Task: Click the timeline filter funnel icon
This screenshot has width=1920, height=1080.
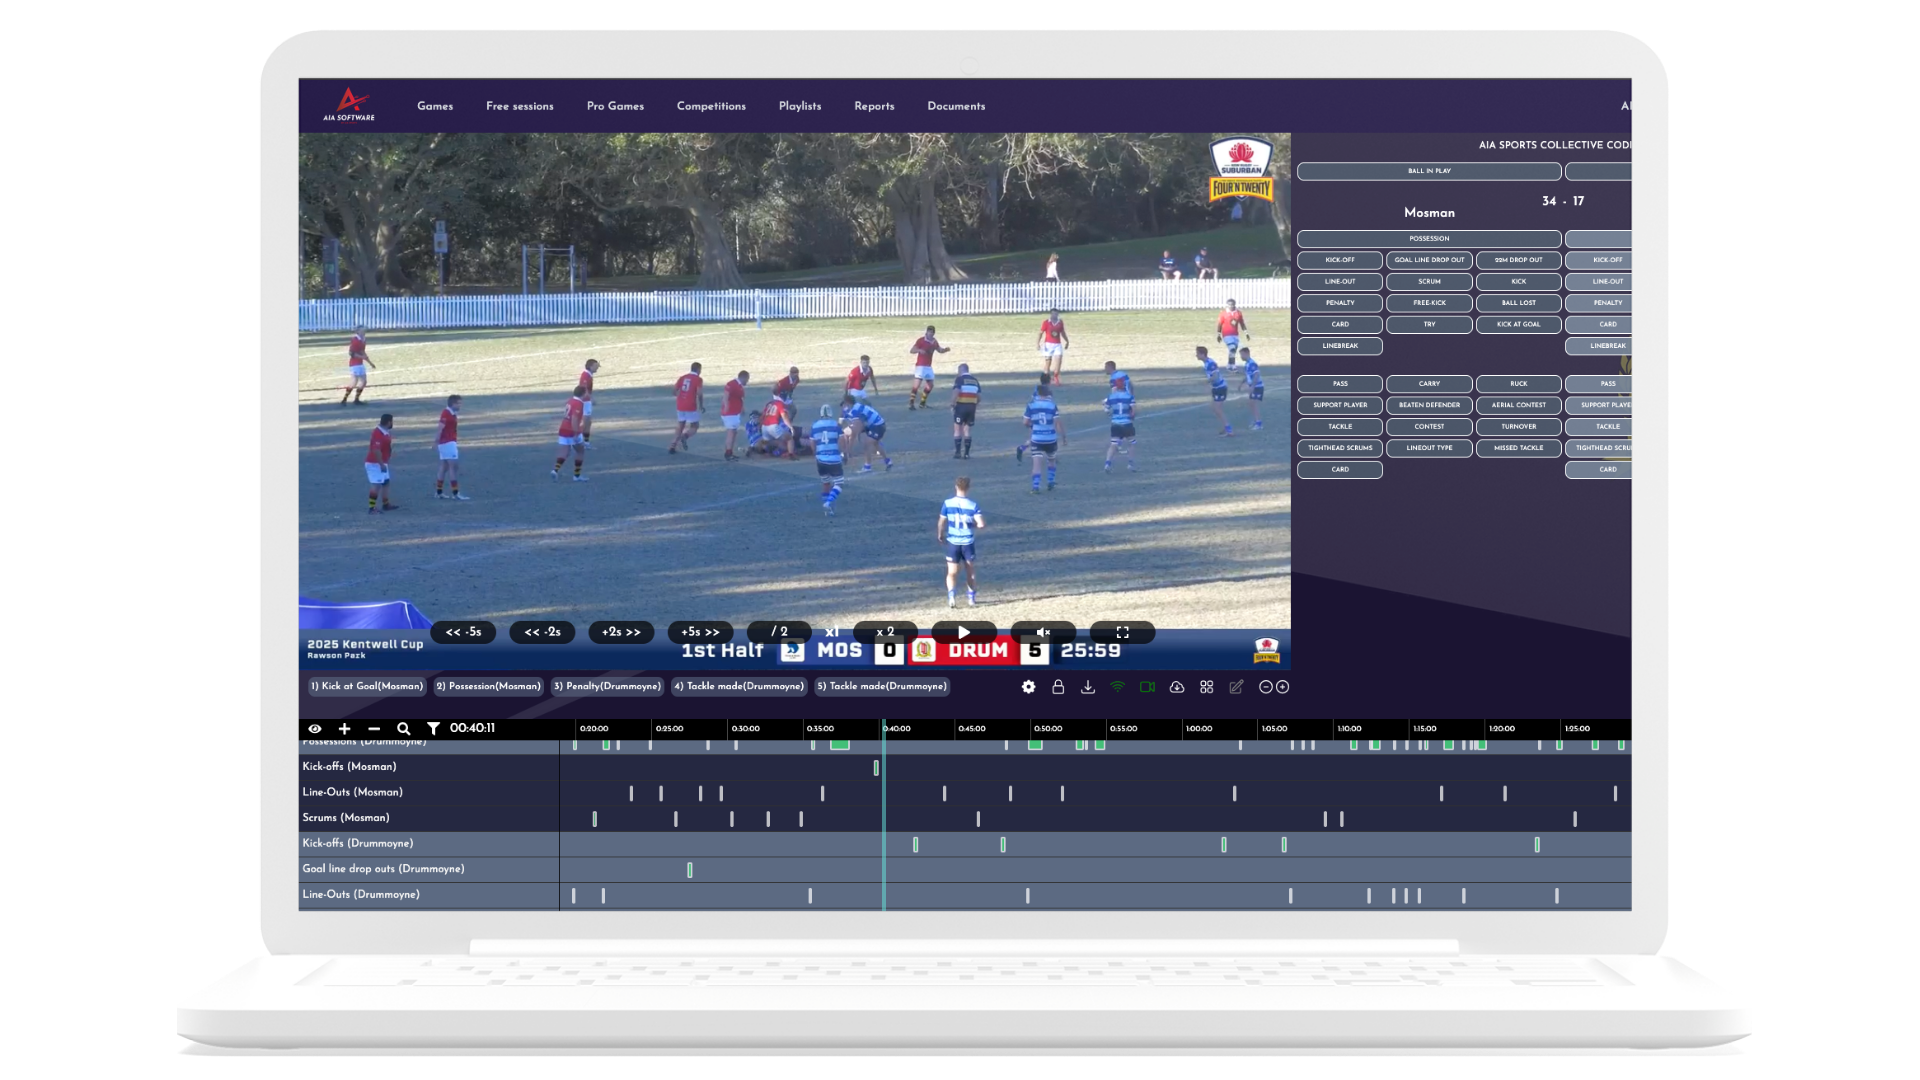Action: (433, 729)
